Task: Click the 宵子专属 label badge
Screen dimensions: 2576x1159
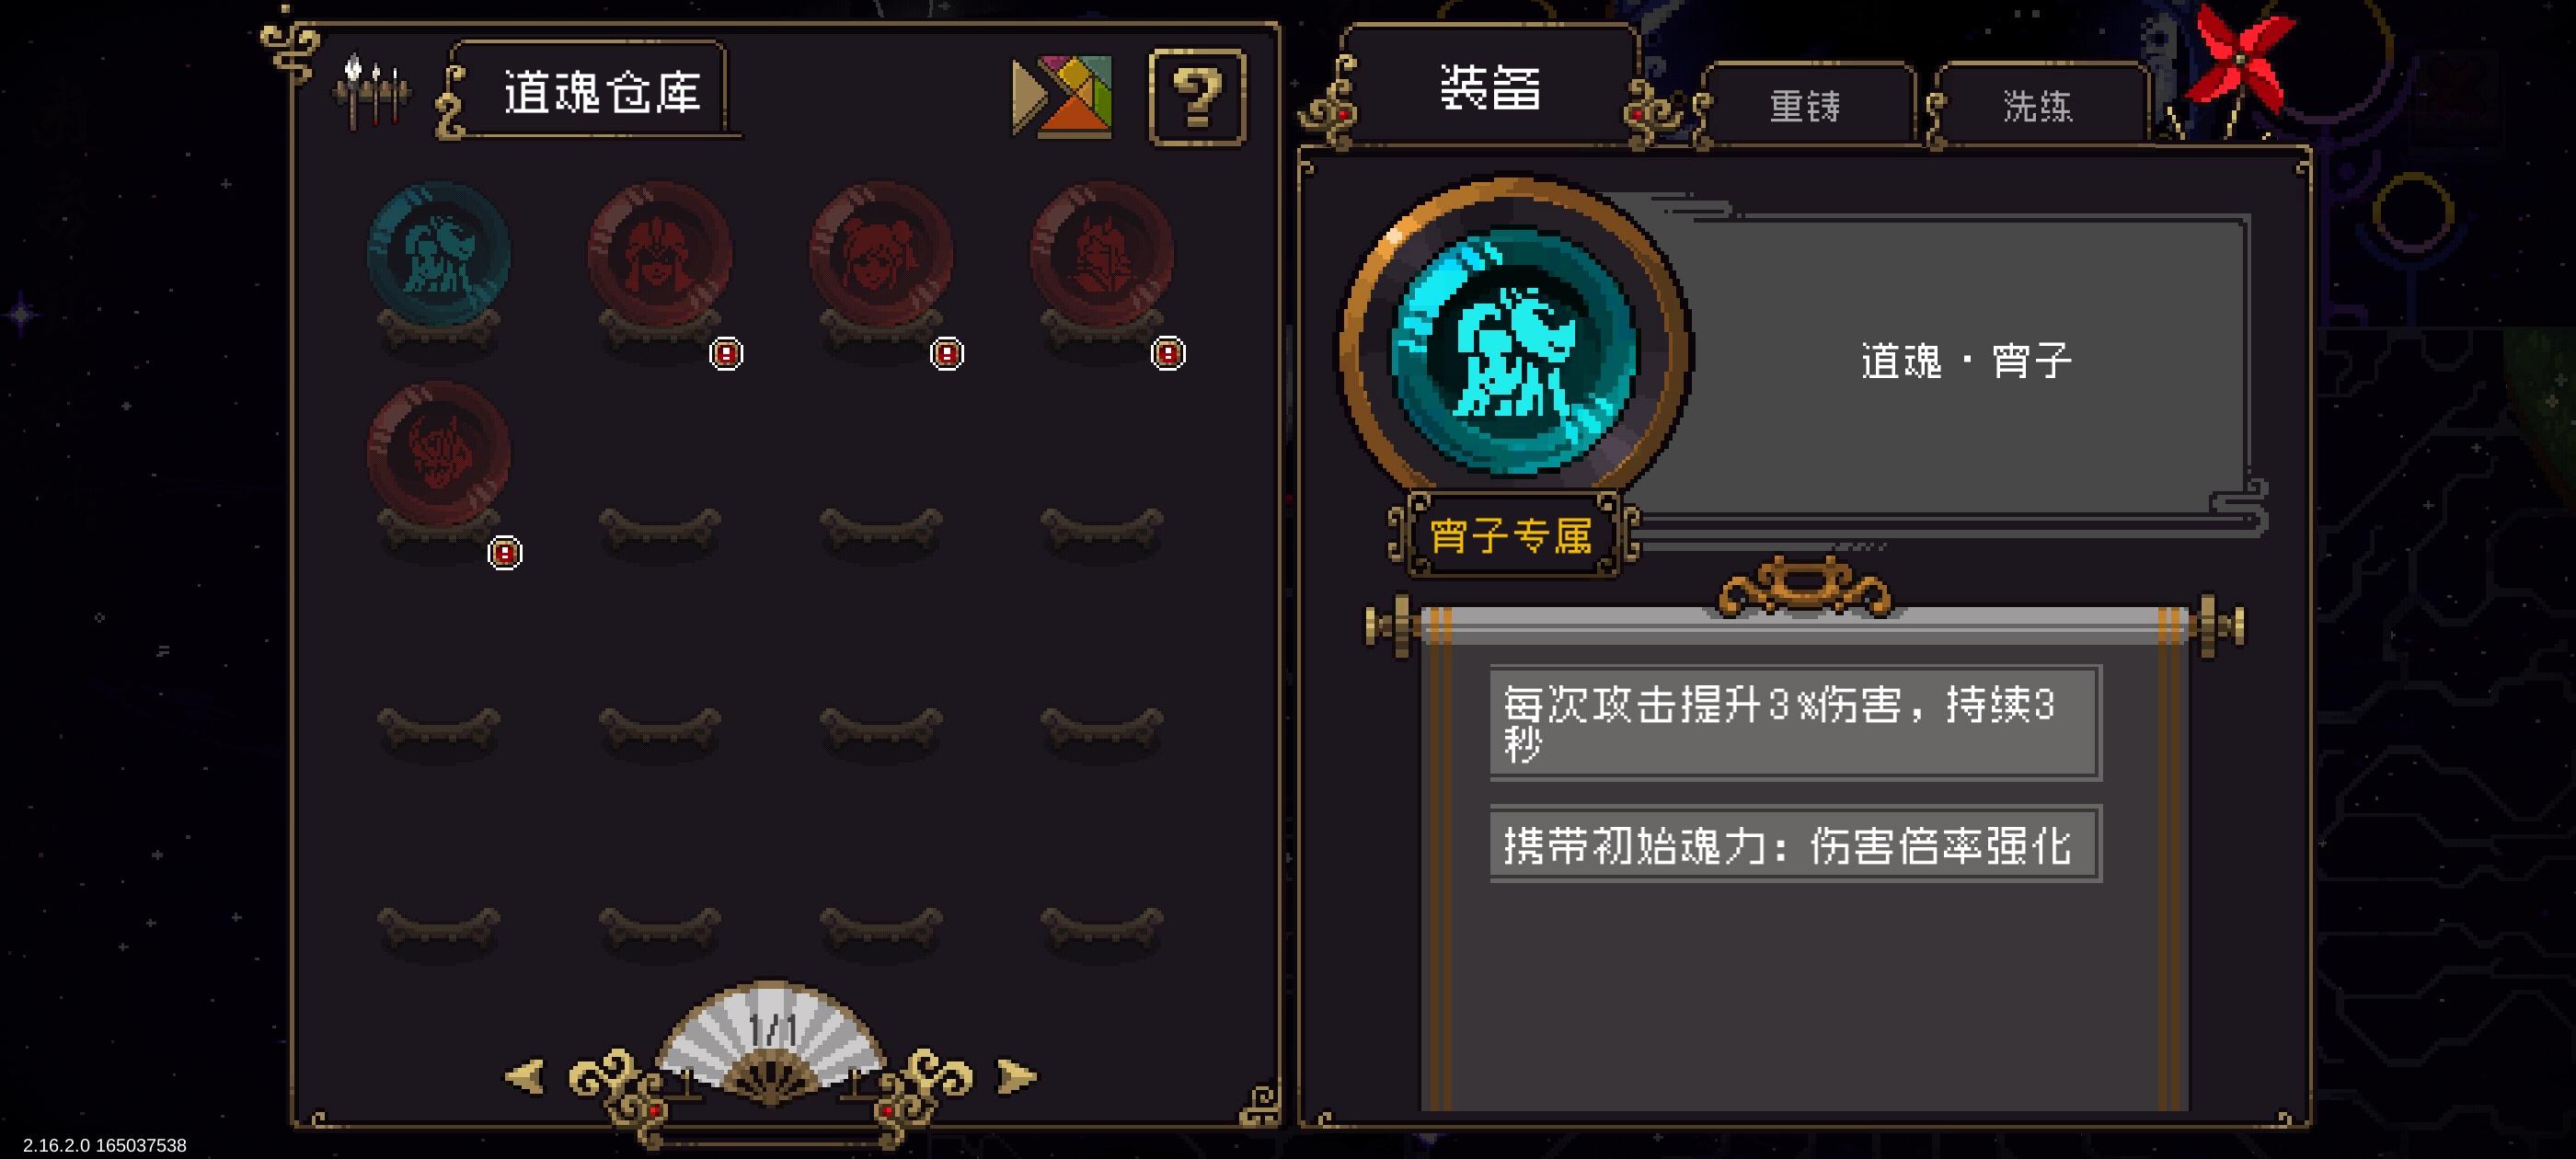Action: coord(1511,536)
